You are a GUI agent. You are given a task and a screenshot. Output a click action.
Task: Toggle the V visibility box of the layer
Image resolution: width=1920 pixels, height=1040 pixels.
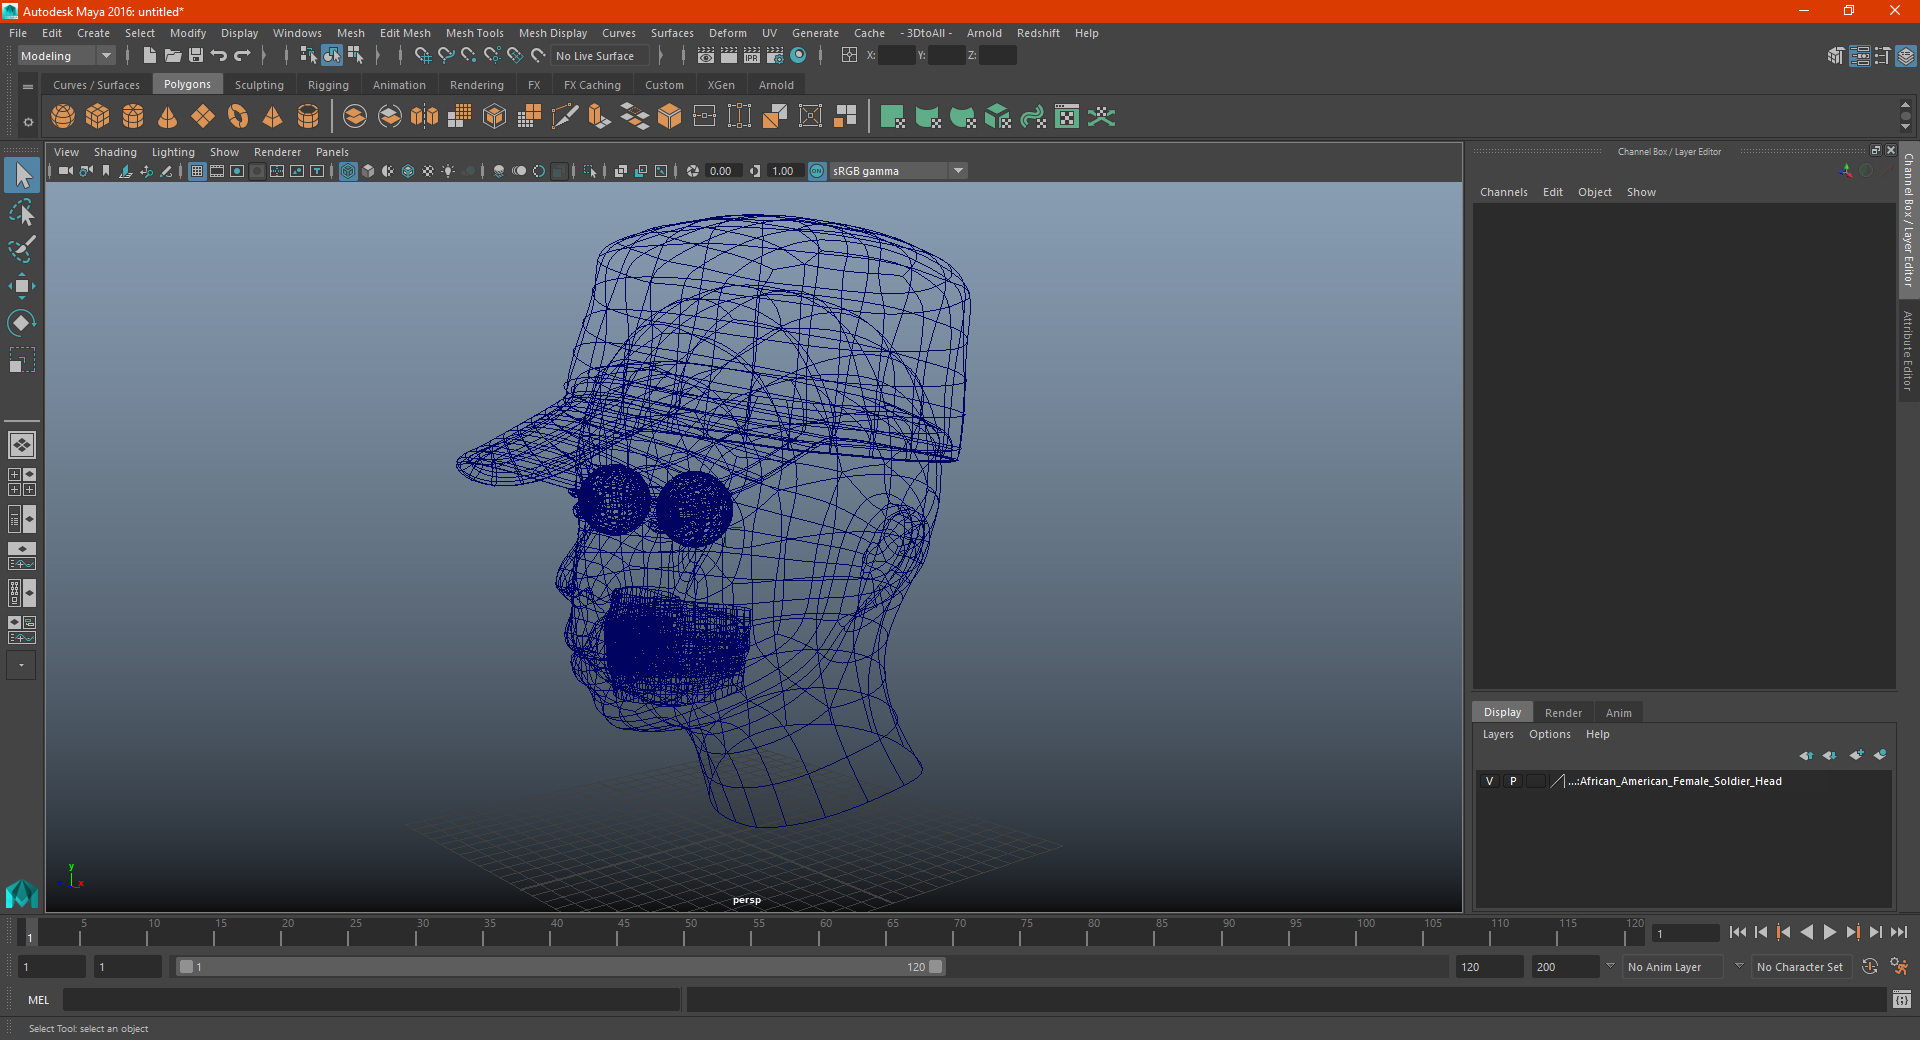pos(1490,781)
